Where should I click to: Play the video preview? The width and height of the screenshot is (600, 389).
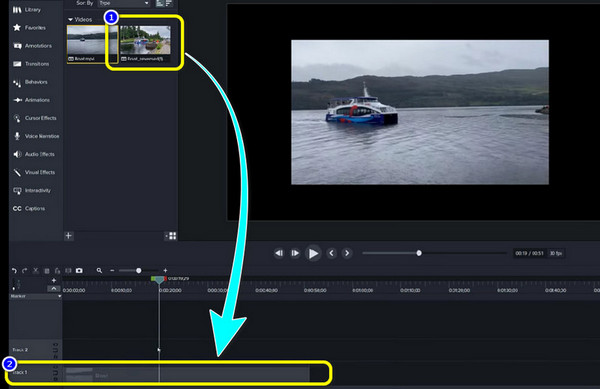[x=313, y=253]
